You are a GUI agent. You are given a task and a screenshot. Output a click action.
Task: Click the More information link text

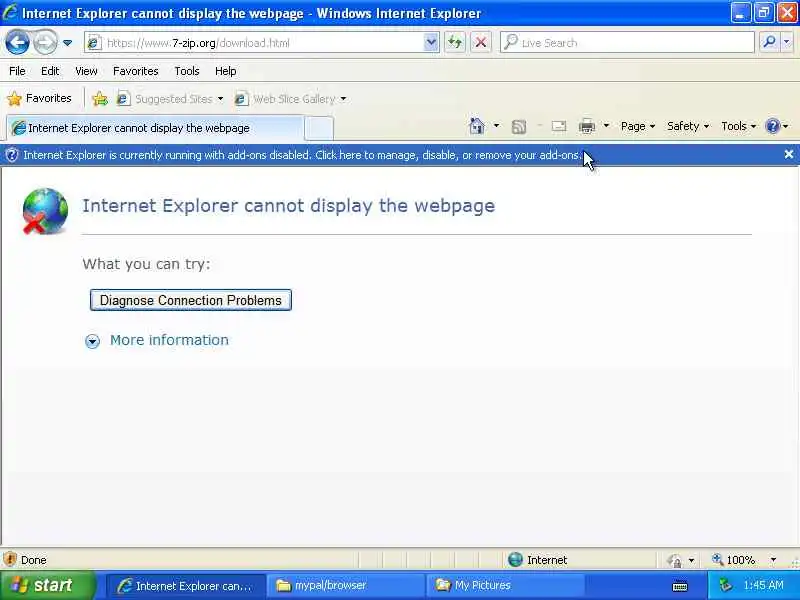(169, 340)
